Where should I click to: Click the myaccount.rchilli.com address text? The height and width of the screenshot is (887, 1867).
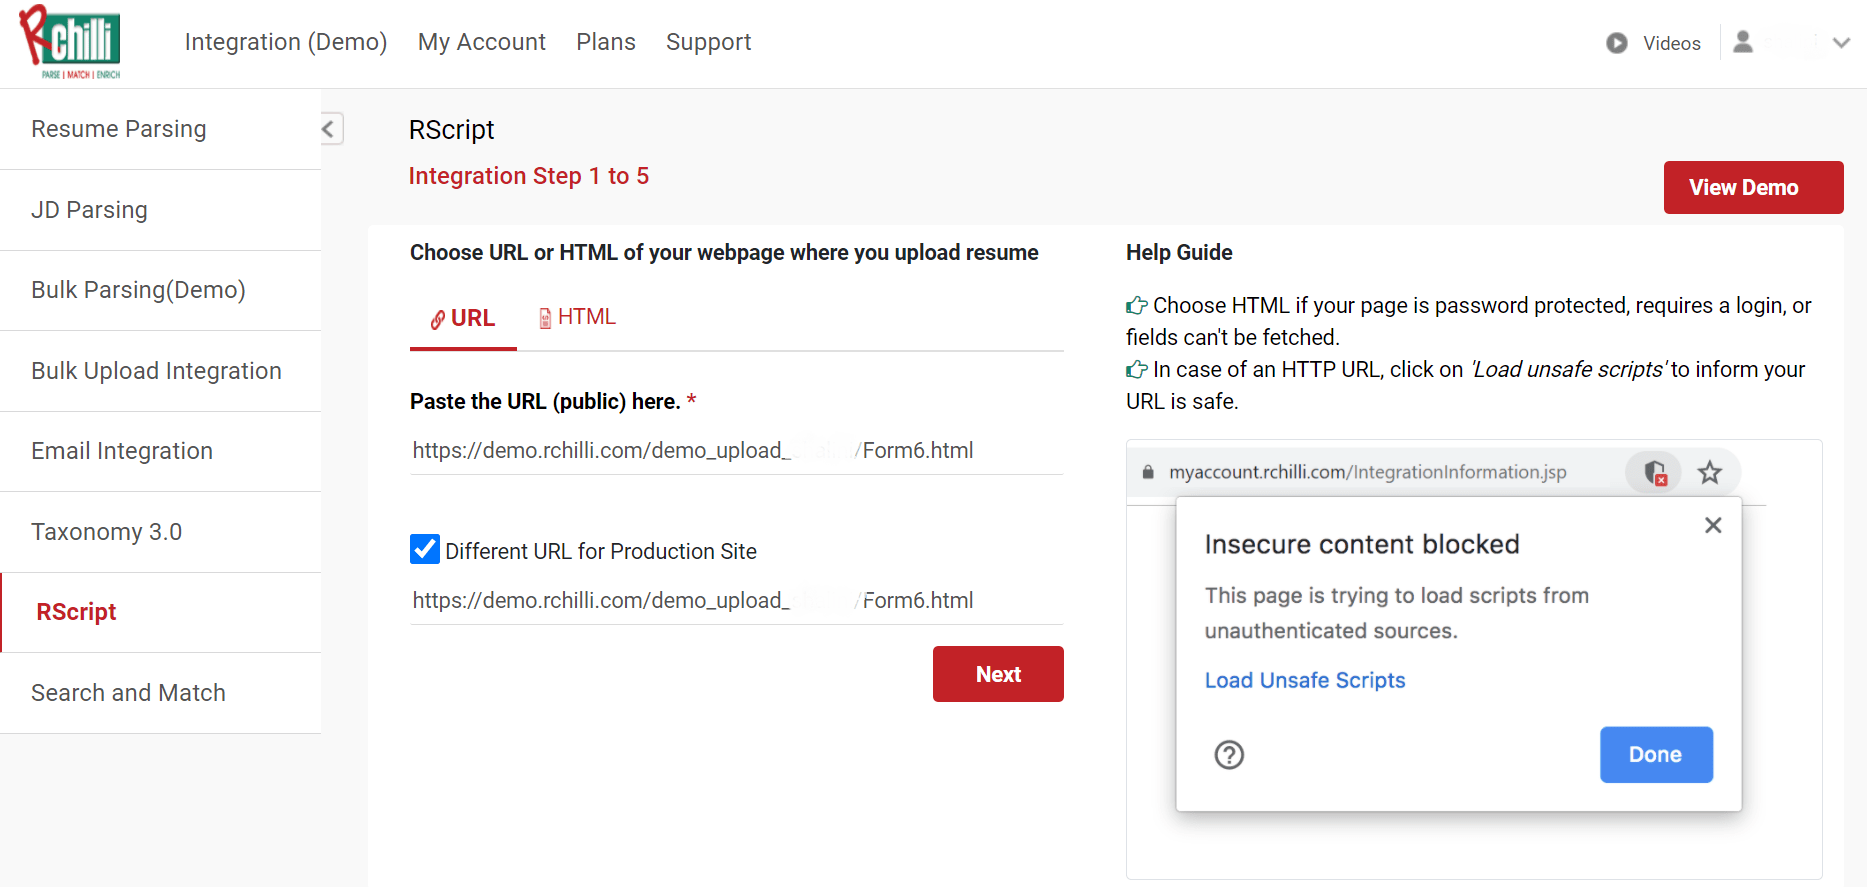(x=1368, y=472)
